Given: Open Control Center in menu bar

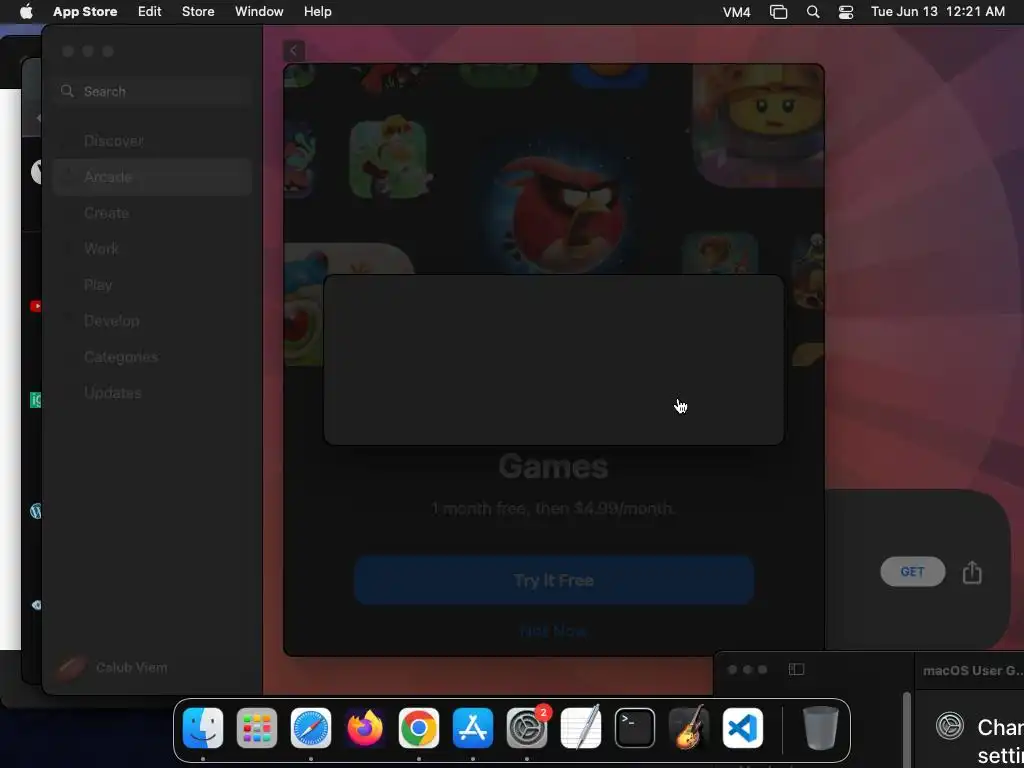Looking at the screenshot, I should pos(846,12).
